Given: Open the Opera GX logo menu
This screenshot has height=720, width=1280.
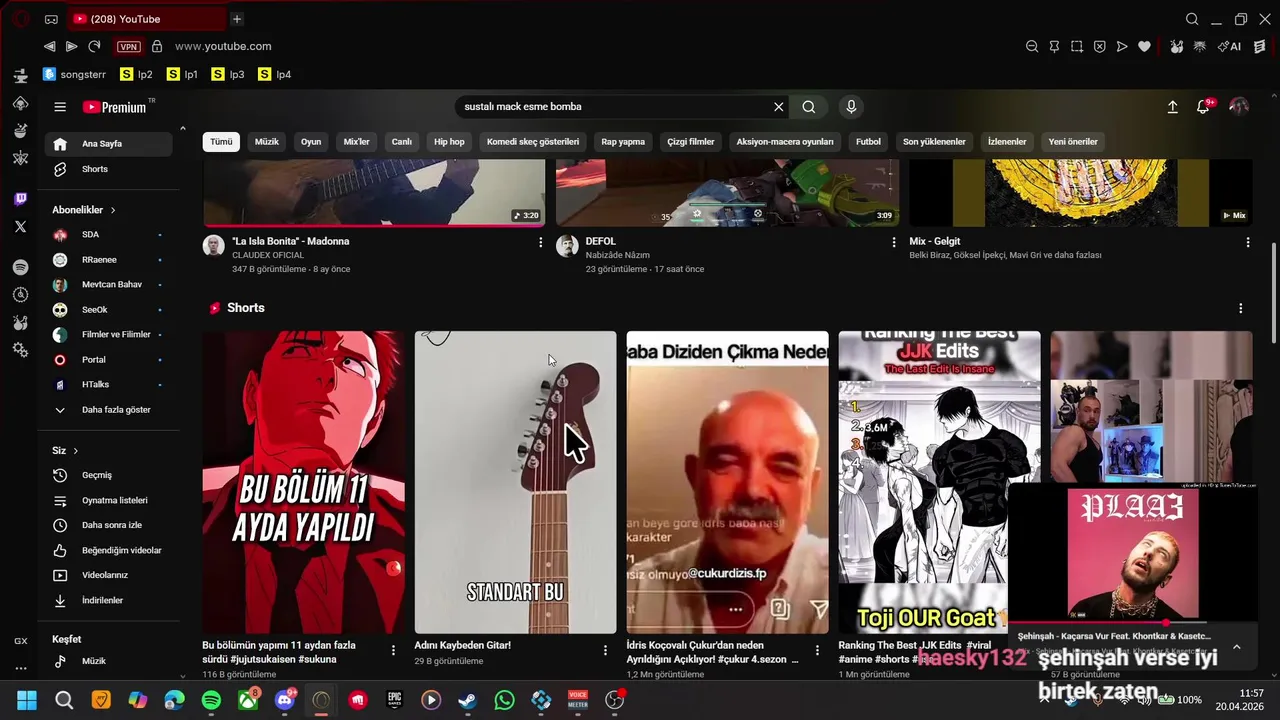Looking at the screenshot, I should click(20, 19).
